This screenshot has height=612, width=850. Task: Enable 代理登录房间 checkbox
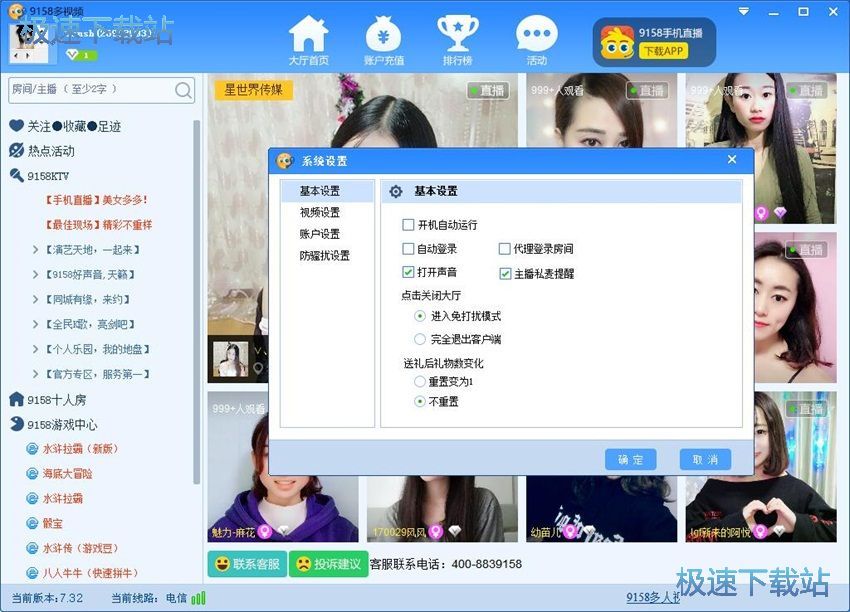click(x=504, y=249)
